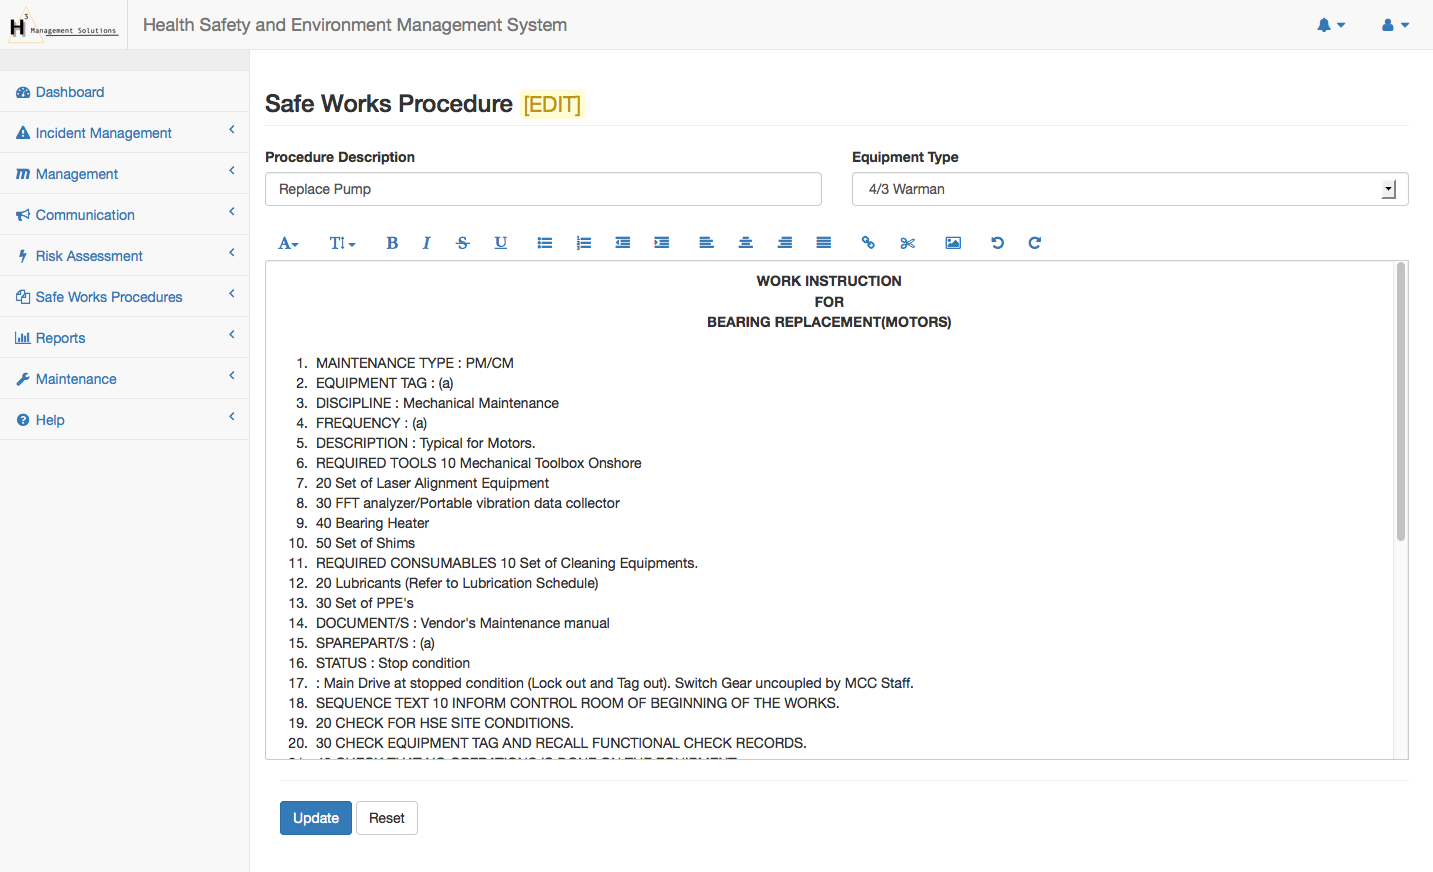Image resolution: width=1433 pixels, height=872 pixels.
Task: Click the Procedure Description input field
Action: click(x=543, y=189)
